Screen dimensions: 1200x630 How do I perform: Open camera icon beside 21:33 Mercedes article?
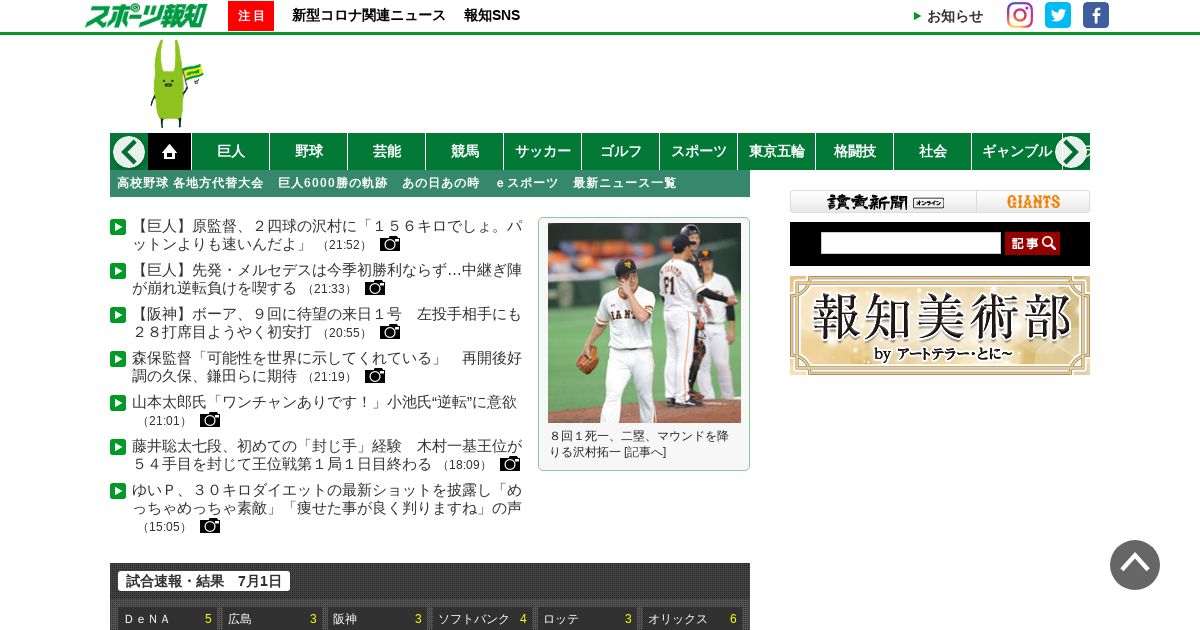pyautogui.click(x=375, y=288)
